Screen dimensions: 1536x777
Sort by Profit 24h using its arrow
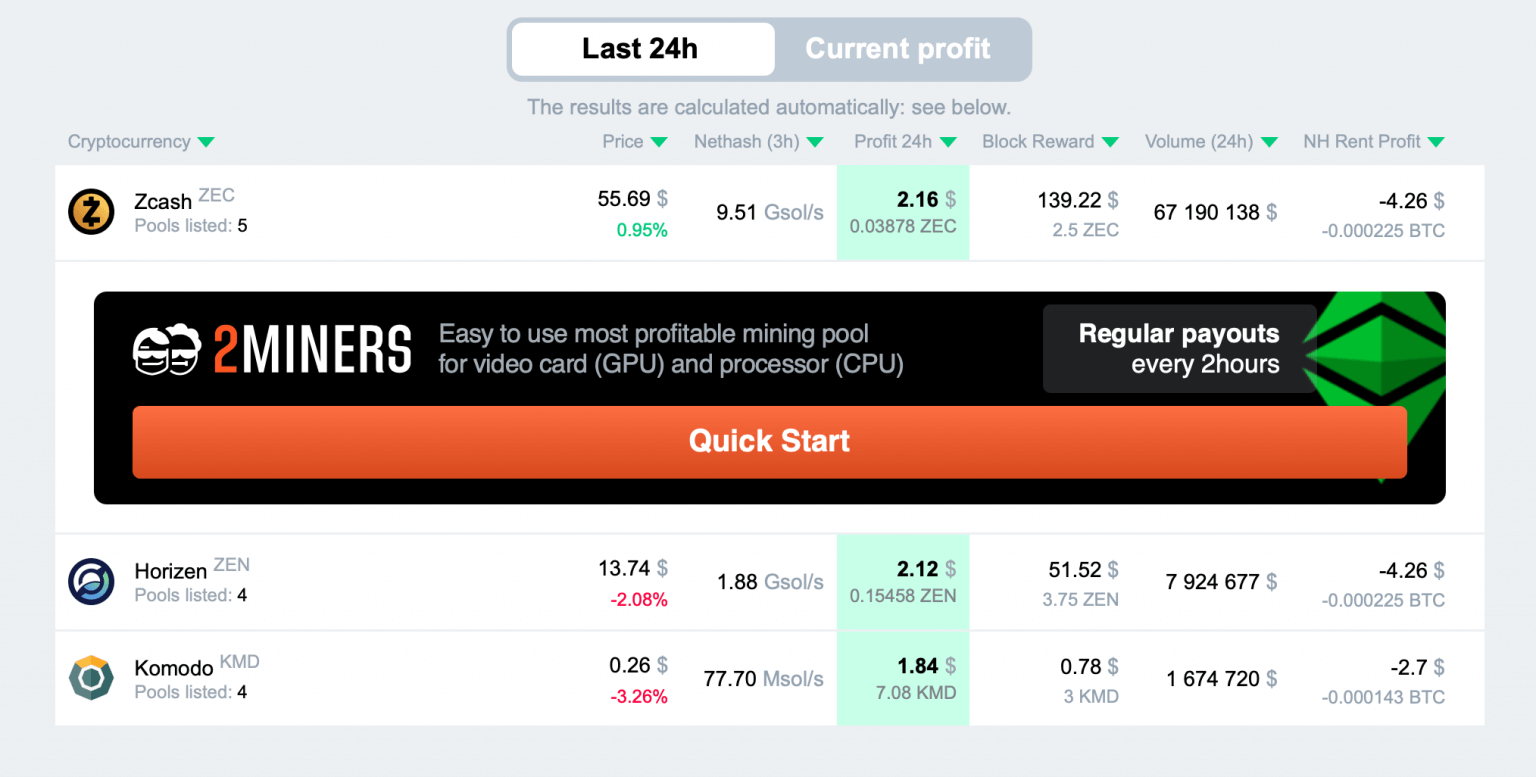click(948, 142)
